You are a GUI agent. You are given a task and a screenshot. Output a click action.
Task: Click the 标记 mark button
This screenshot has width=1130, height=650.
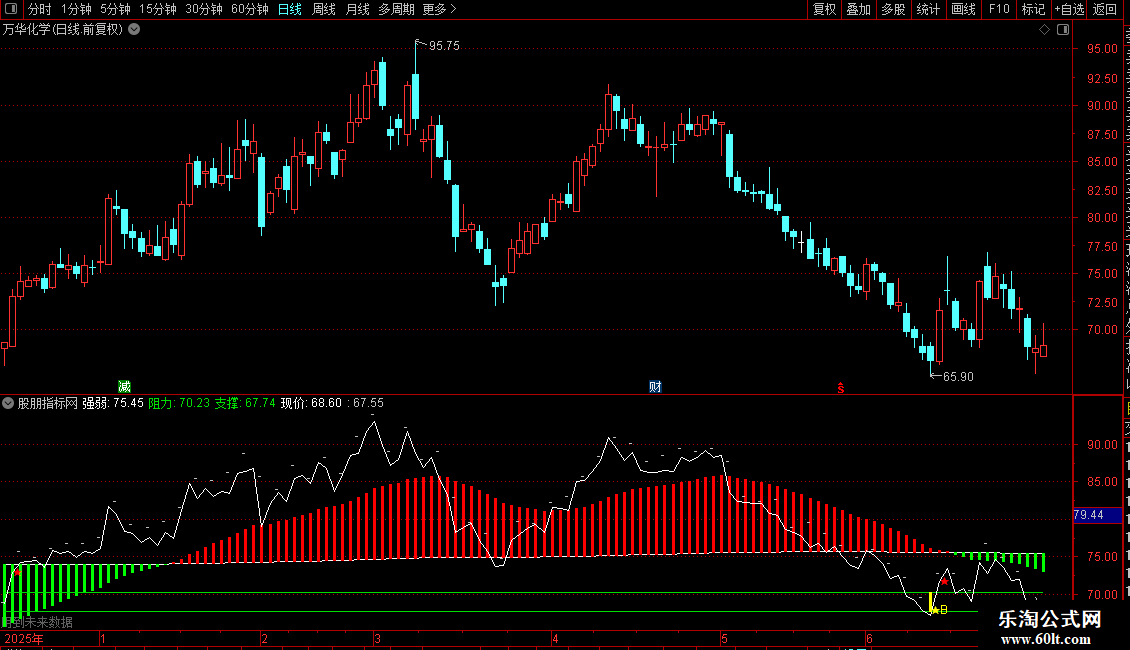tap(1033, 9)
